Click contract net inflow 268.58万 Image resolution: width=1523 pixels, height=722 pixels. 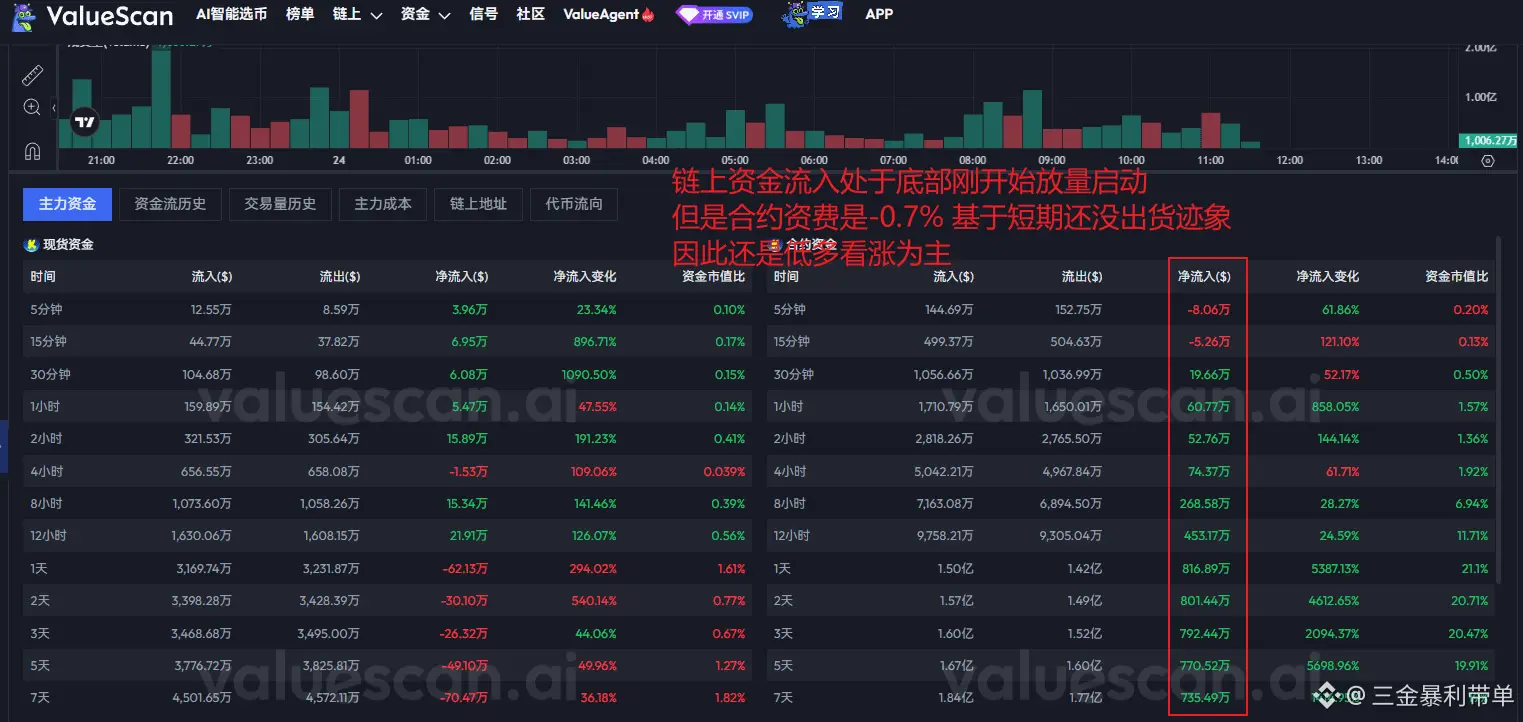tap(1206, 504)
